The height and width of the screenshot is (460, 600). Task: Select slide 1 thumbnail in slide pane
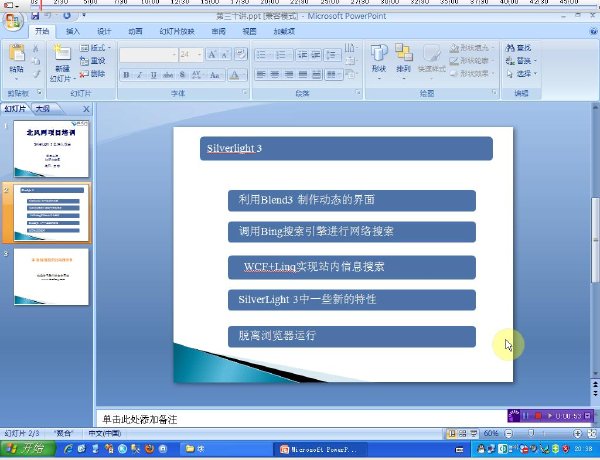(x=51, y=149)
